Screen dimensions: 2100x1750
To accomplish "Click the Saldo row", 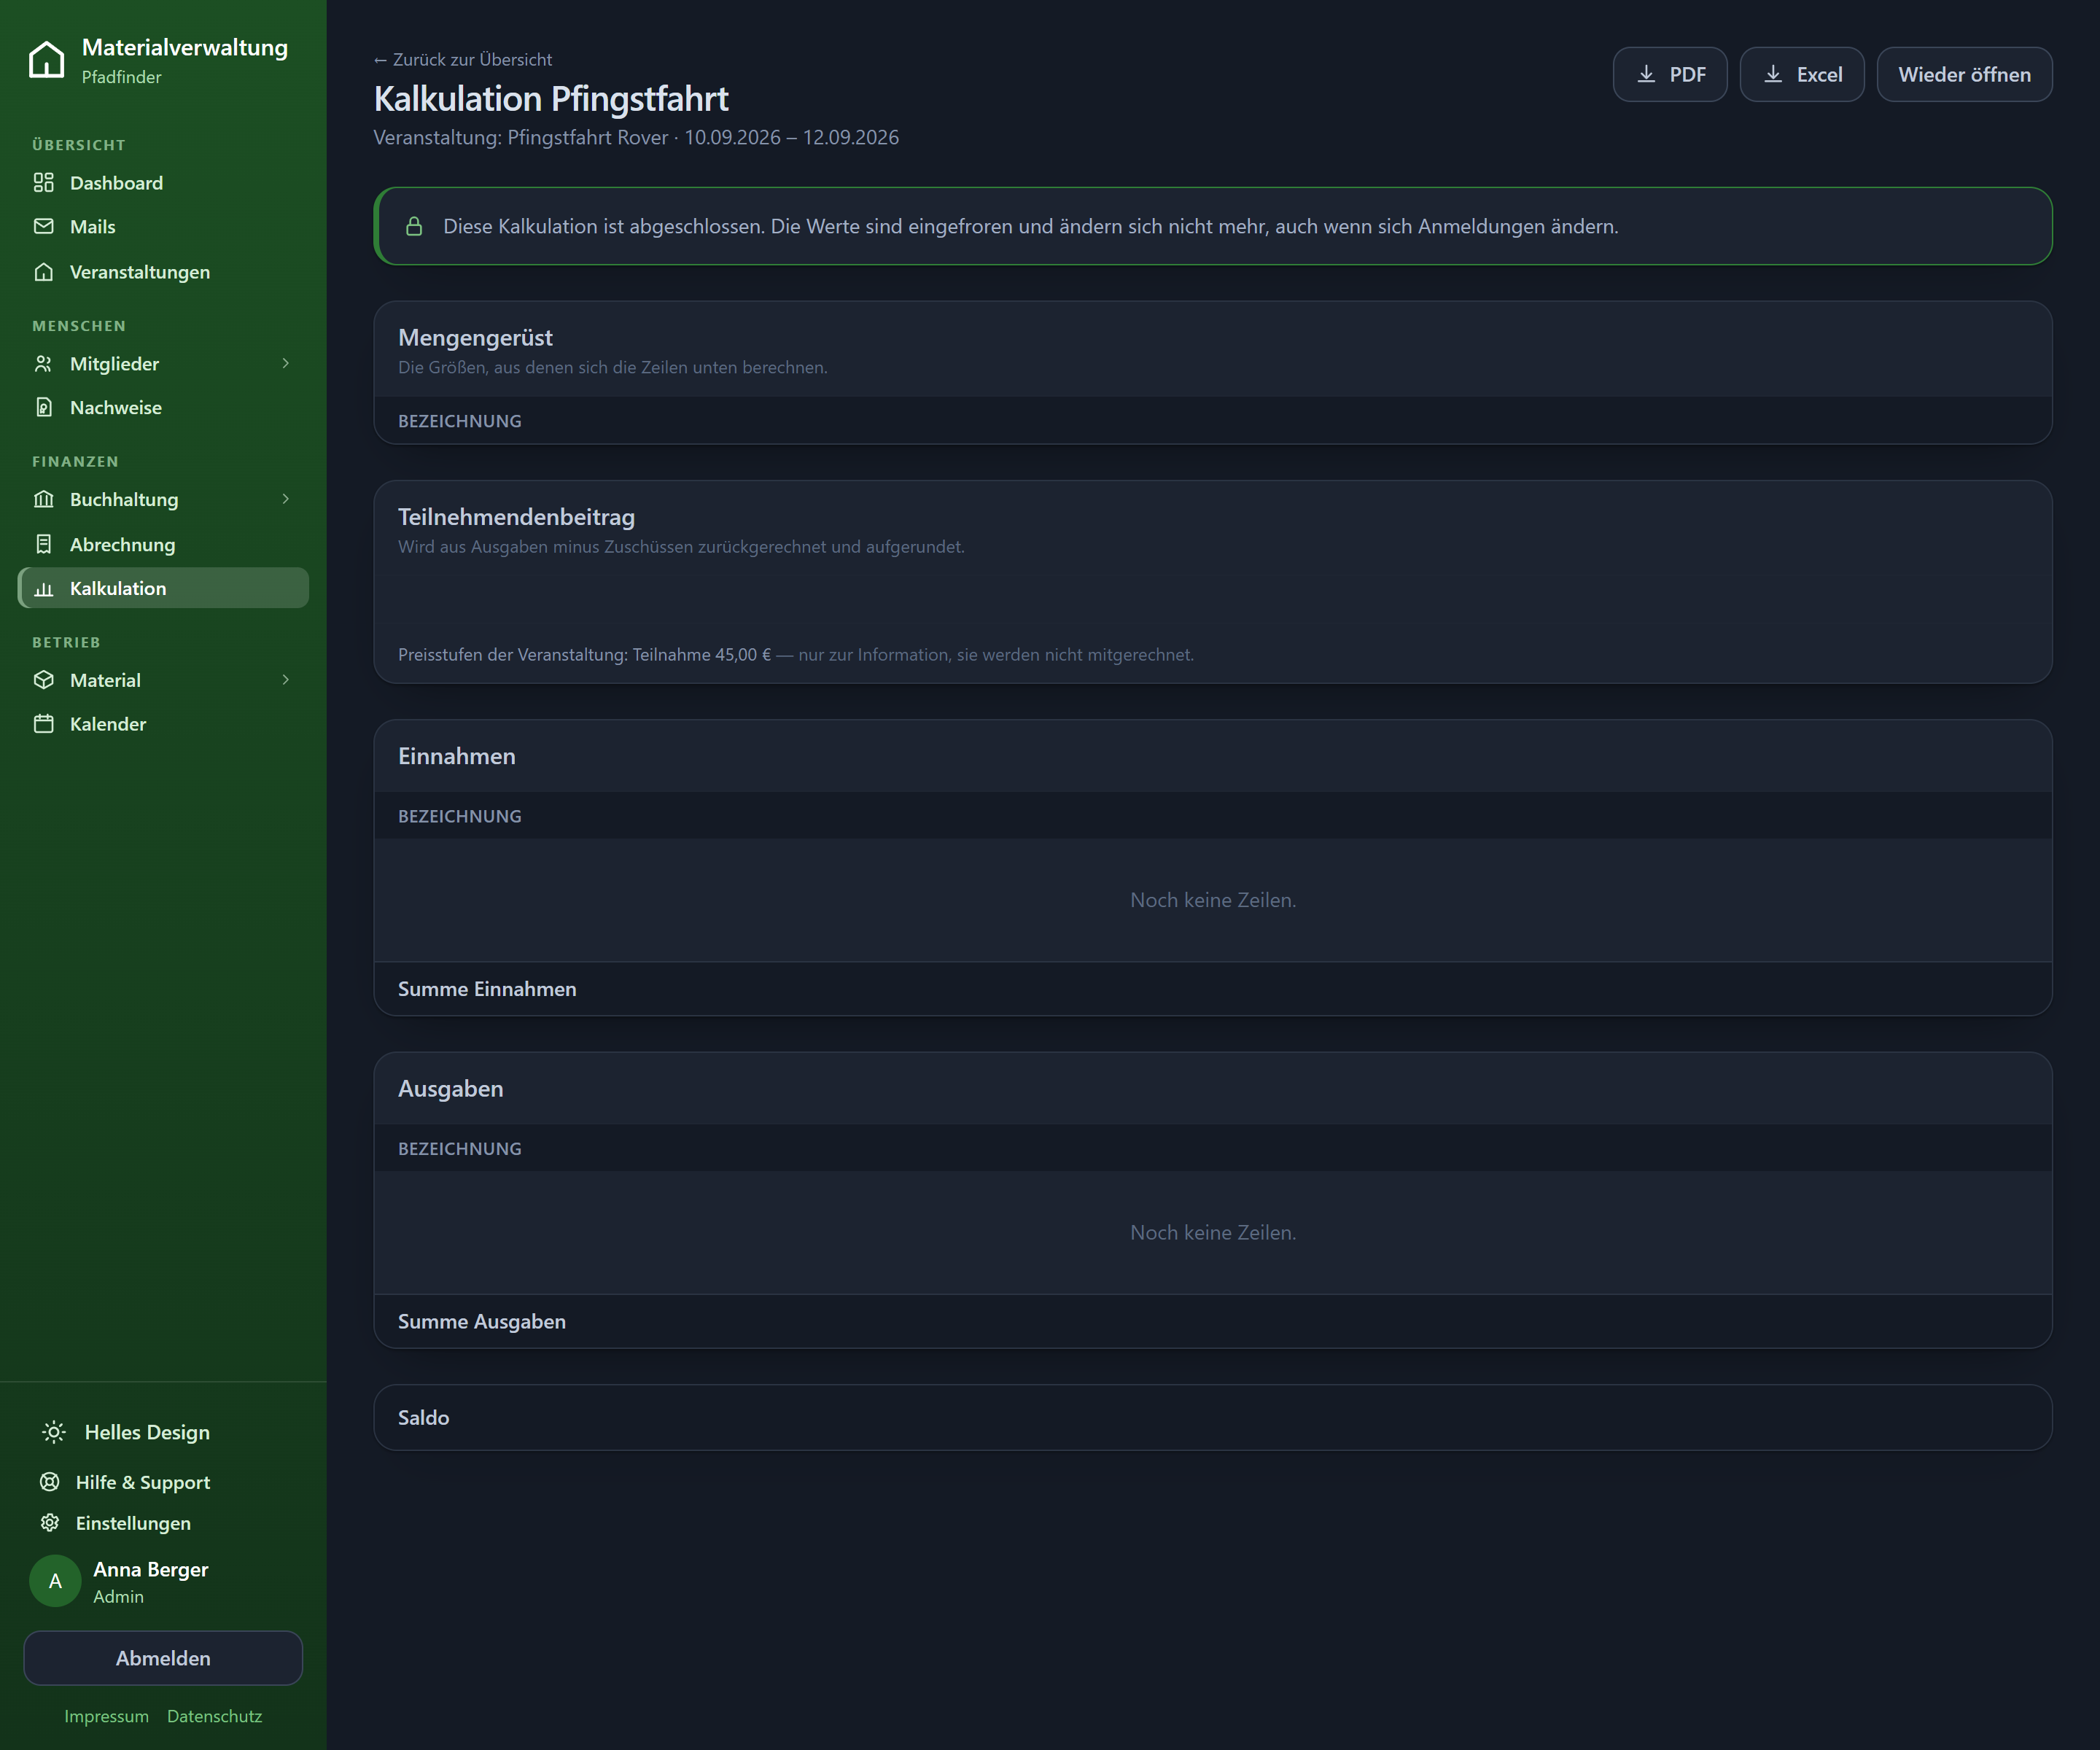I will pos(1212,1417).
